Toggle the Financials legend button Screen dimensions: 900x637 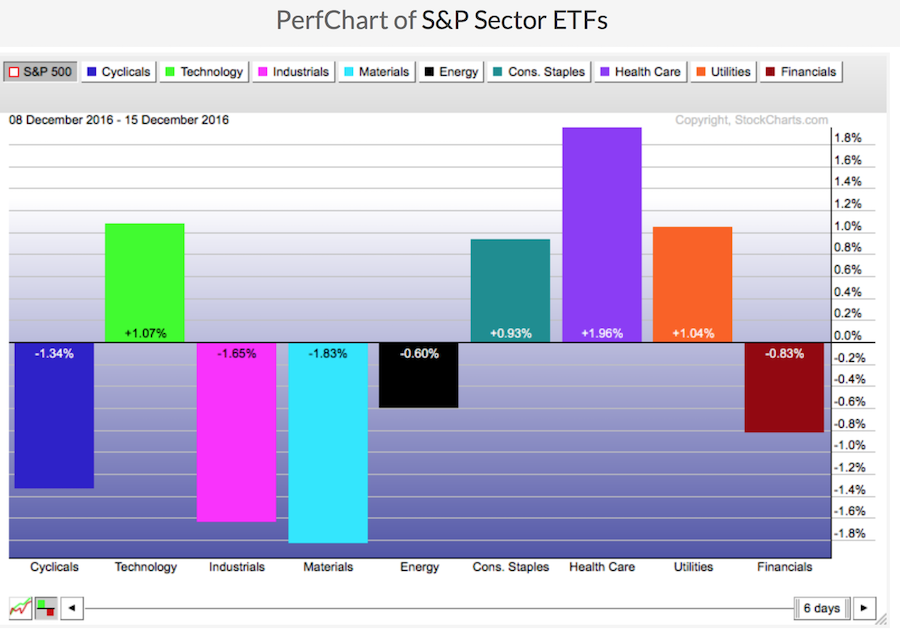point(801,72)
